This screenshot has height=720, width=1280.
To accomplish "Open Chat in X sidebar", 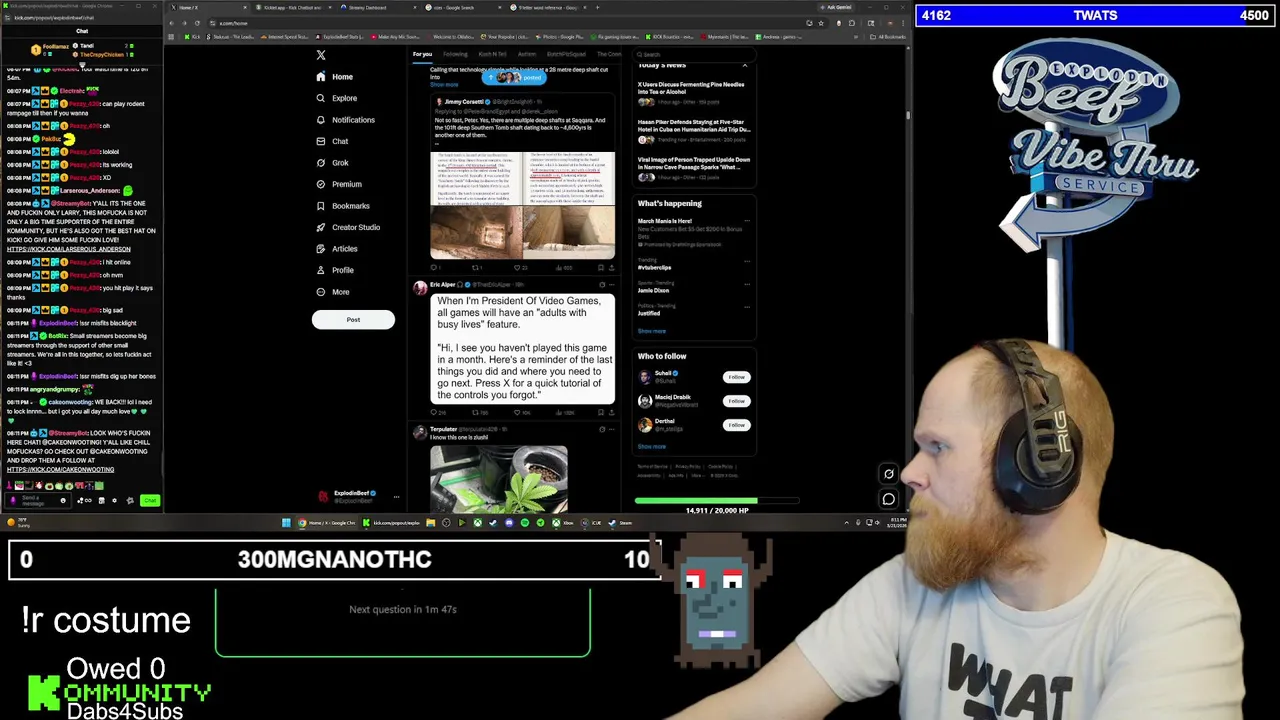I will pos(332,141).
